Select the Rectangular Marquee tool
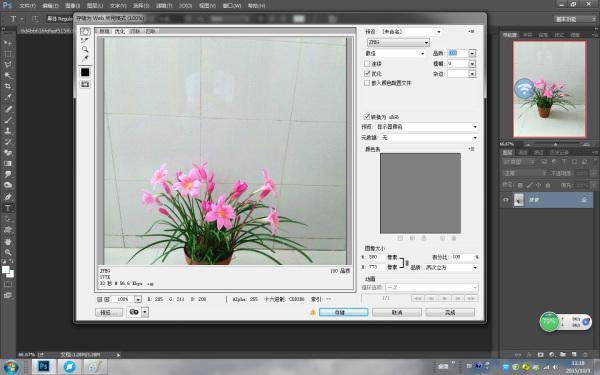 8,54
